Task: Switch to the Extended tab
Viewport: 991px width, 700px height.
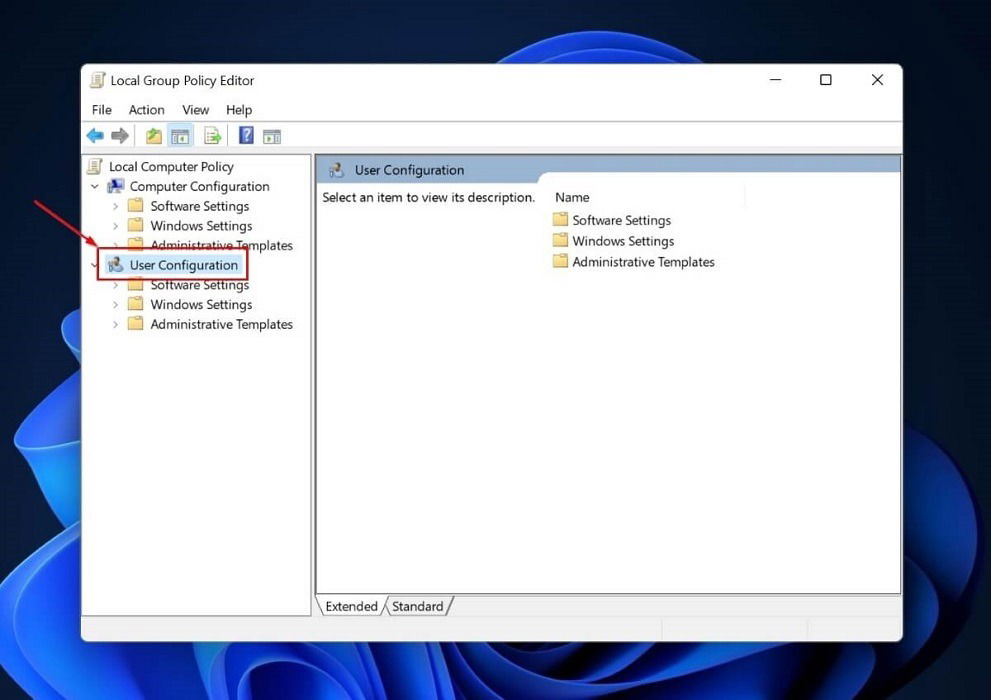Action: 351,605
